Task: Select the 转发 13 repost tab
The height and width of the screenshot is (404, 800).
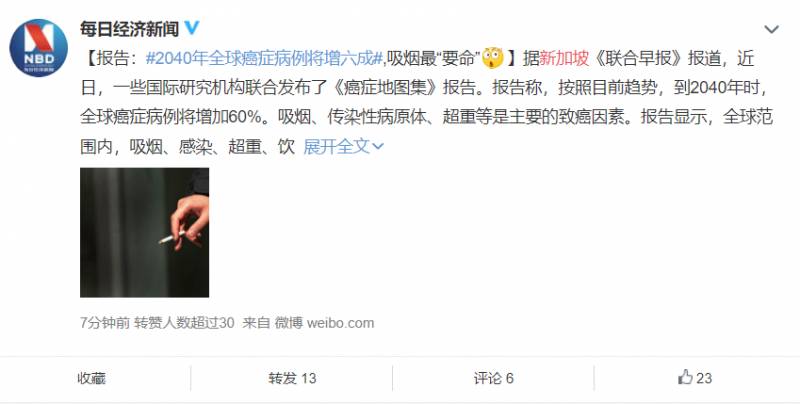Action: click(292, 378)
